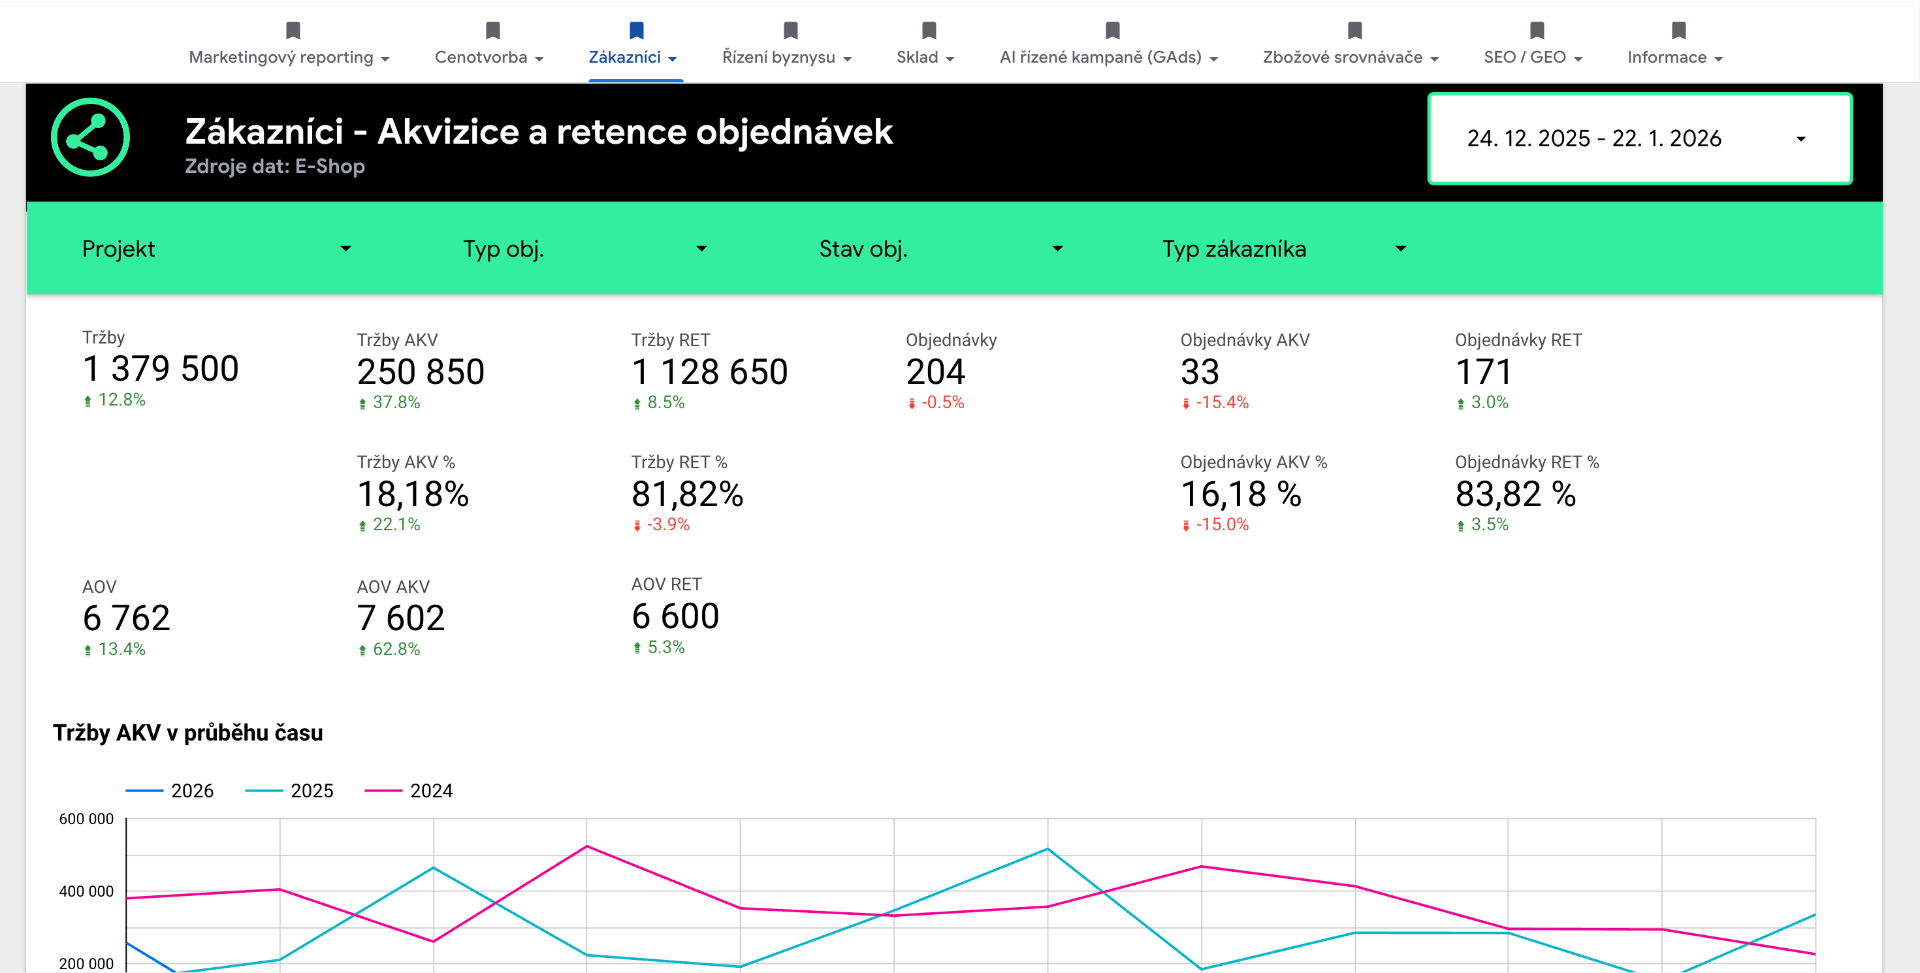This screenshot has width=1920, height=973.
Task: Open AI řízené kampaně (GAds) menu
Action: [x=1109, y=57]
